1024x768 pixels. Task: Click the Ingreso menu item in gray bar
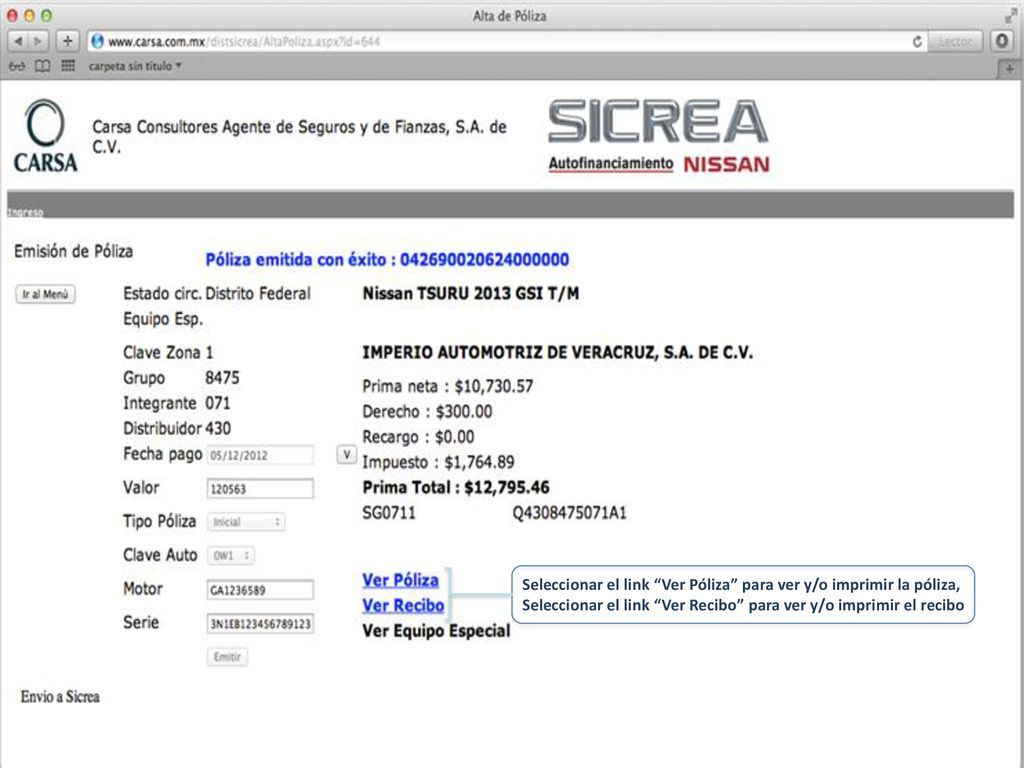click(x=25, y=212)
